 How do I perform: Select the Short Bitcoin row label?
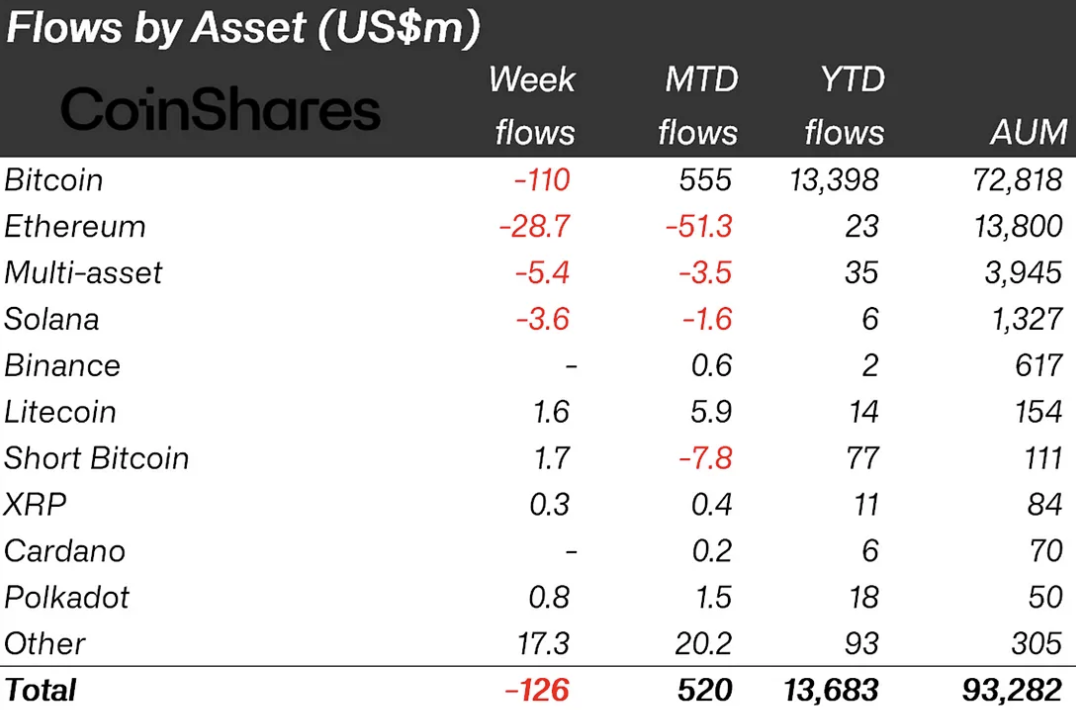[x=97, y=458]
